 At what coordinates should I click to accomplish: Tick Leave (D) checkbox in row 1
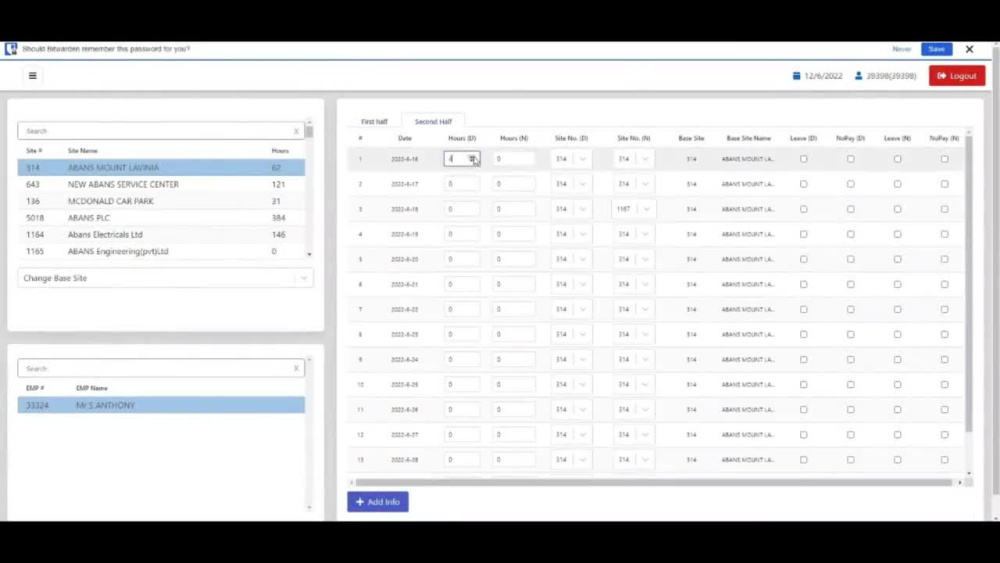coord(804,159)
